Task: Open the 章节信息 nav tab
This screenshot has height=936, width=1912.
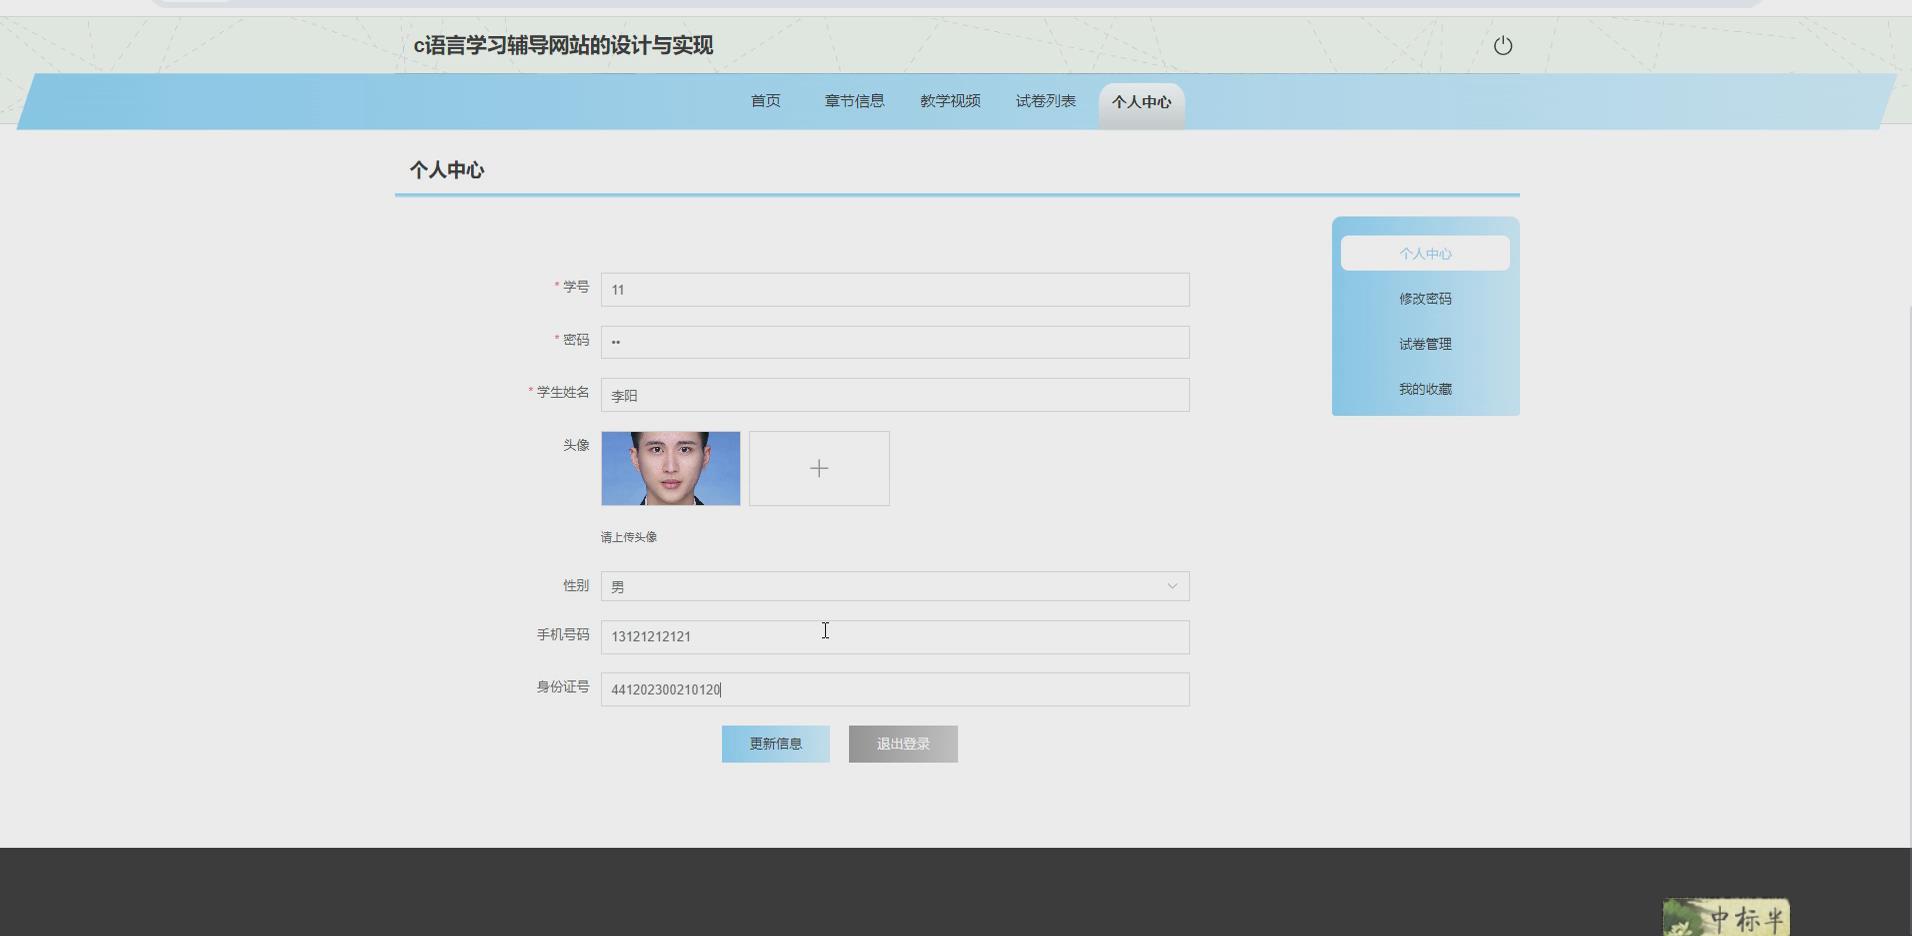Action: point(854,101)
